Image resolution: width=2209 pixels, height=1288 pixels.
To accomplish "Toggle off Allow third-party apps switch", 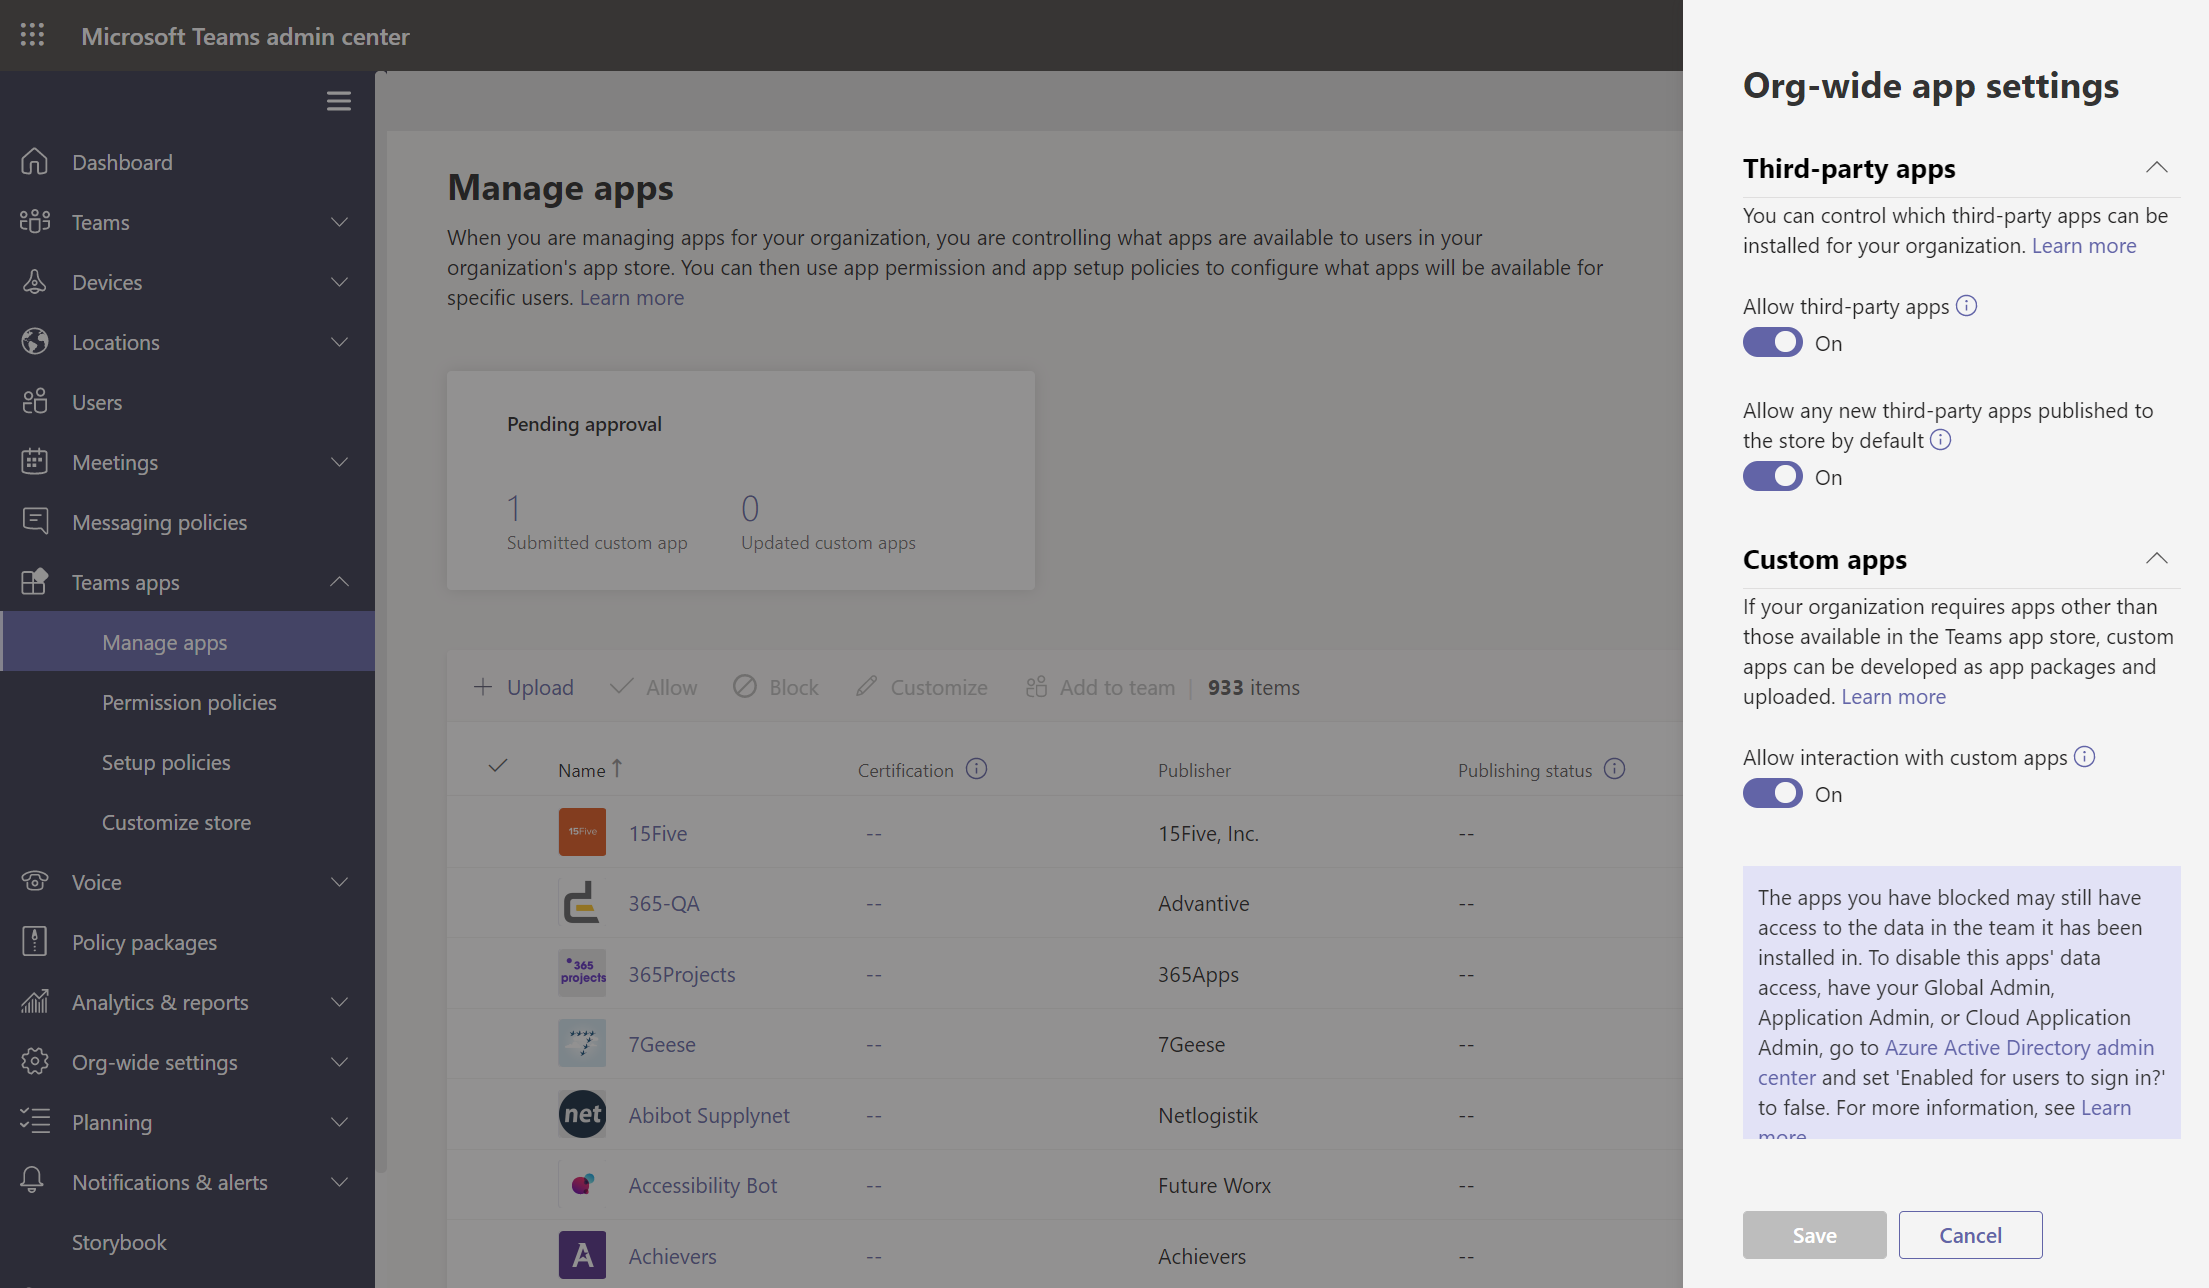I will (1772, 343).
